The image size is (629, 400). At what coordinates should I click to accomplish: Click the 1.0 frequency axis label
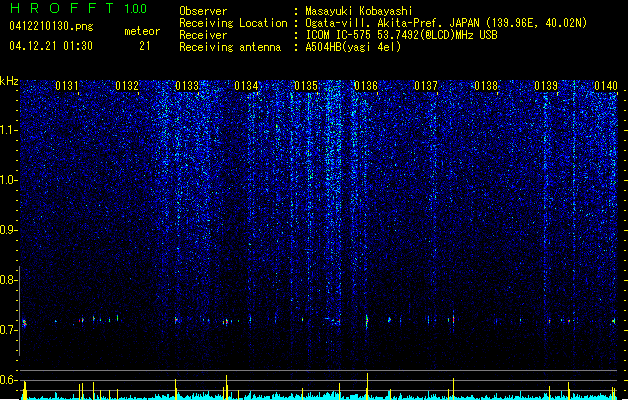[x=9, y=180]
